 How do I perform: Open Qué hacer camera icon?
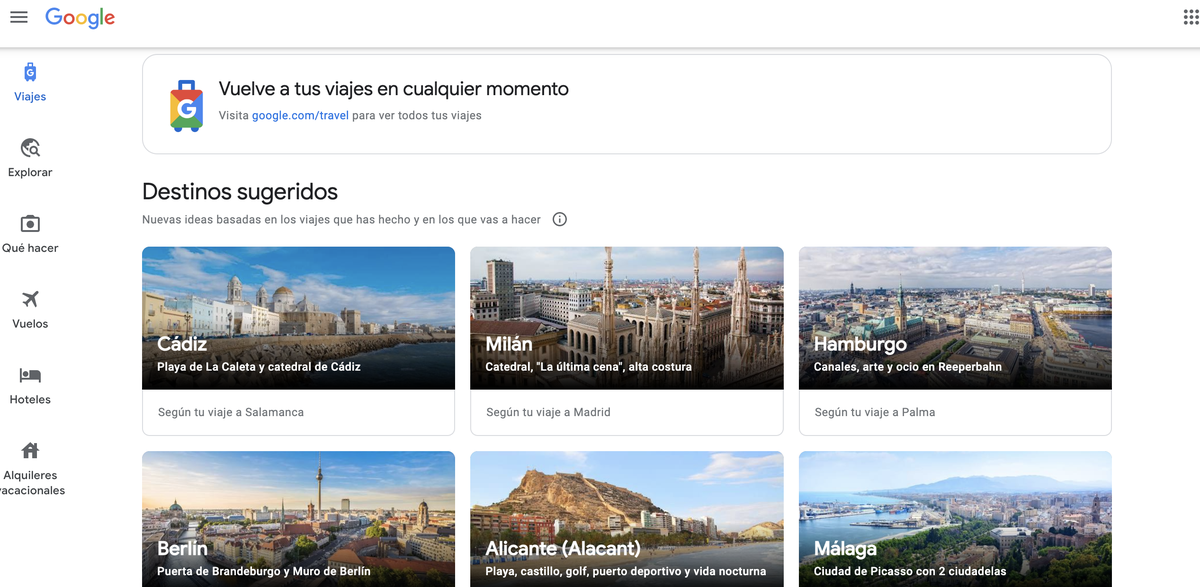(30, 223)
